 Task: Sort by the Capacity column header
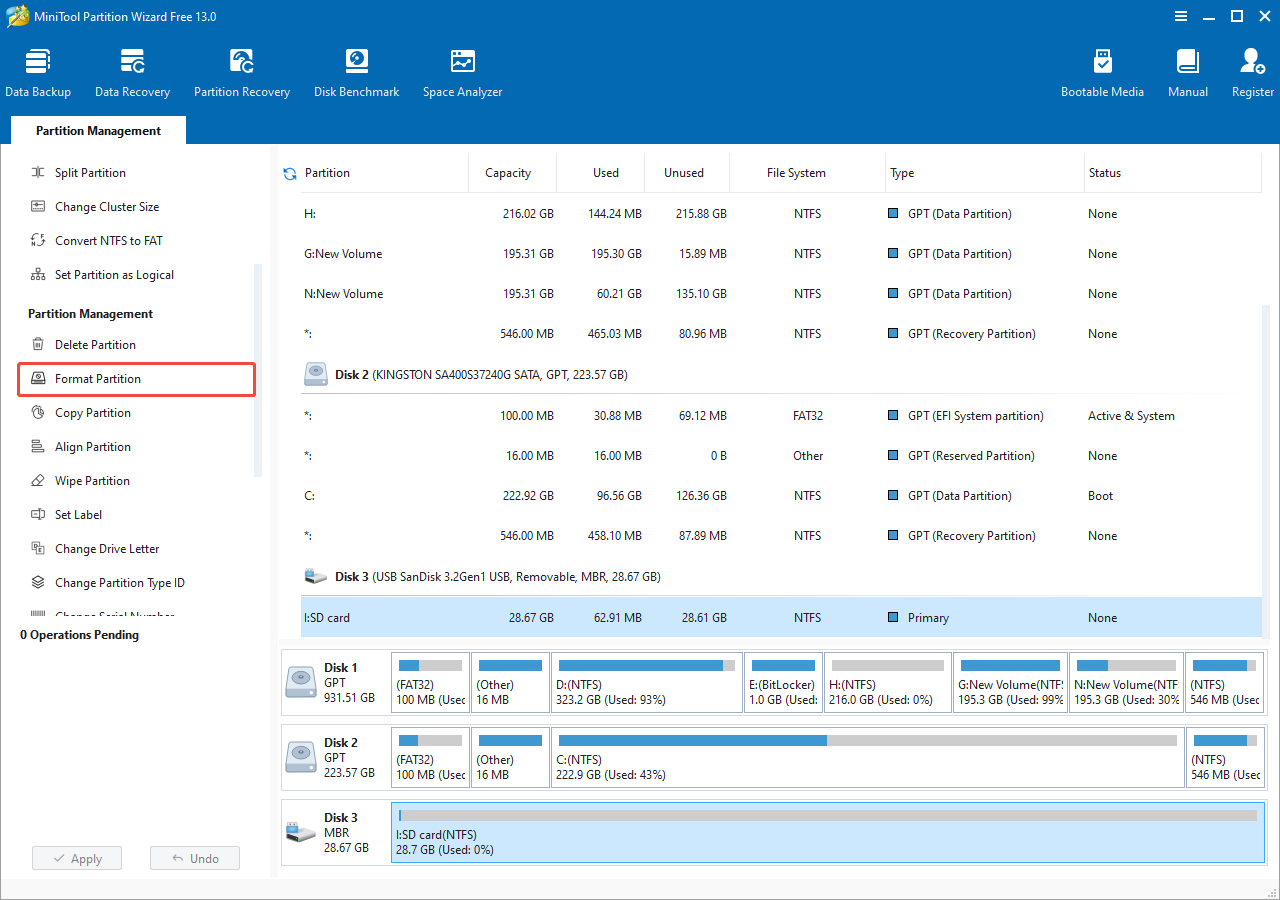click(508, 173)
